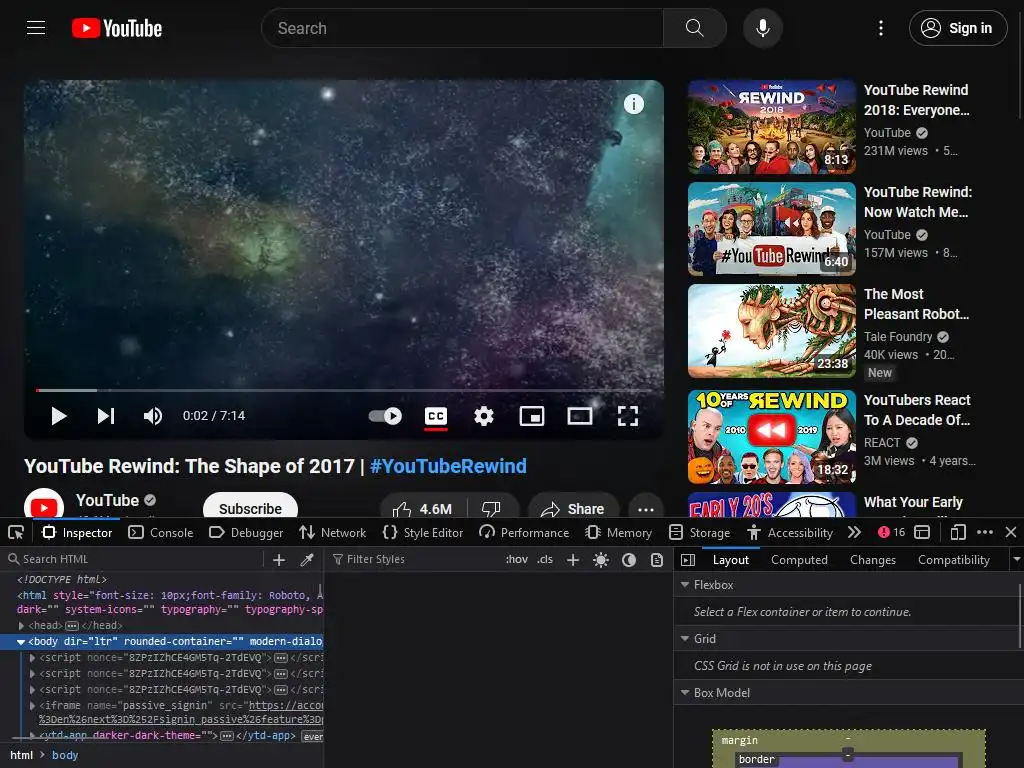The width and height of the screenshot is (1024, 768).
Task: Start voice search with microphone icon
Action: point(762,28)
